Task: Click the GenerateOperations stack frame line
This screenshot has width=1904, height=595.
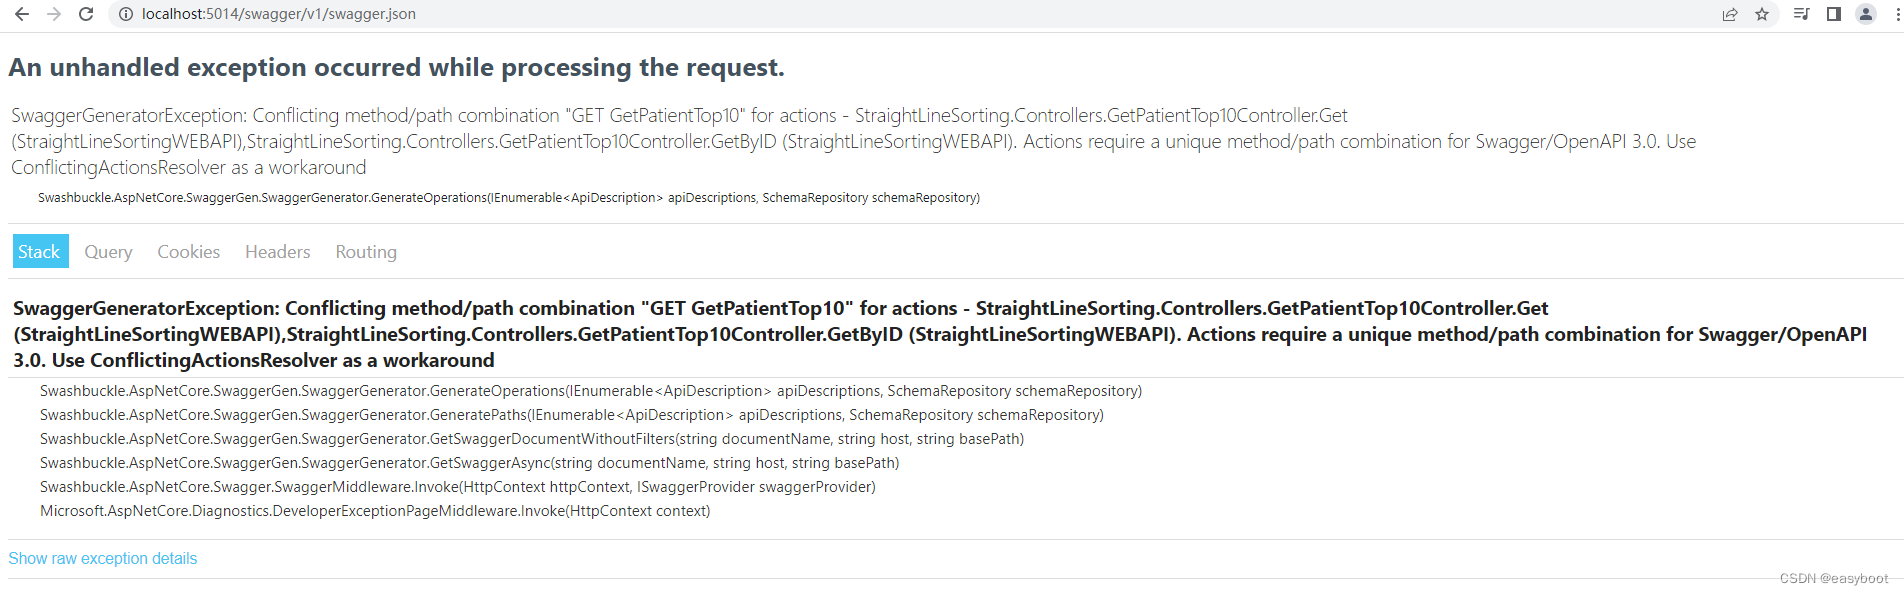Action: click(590, 391)
